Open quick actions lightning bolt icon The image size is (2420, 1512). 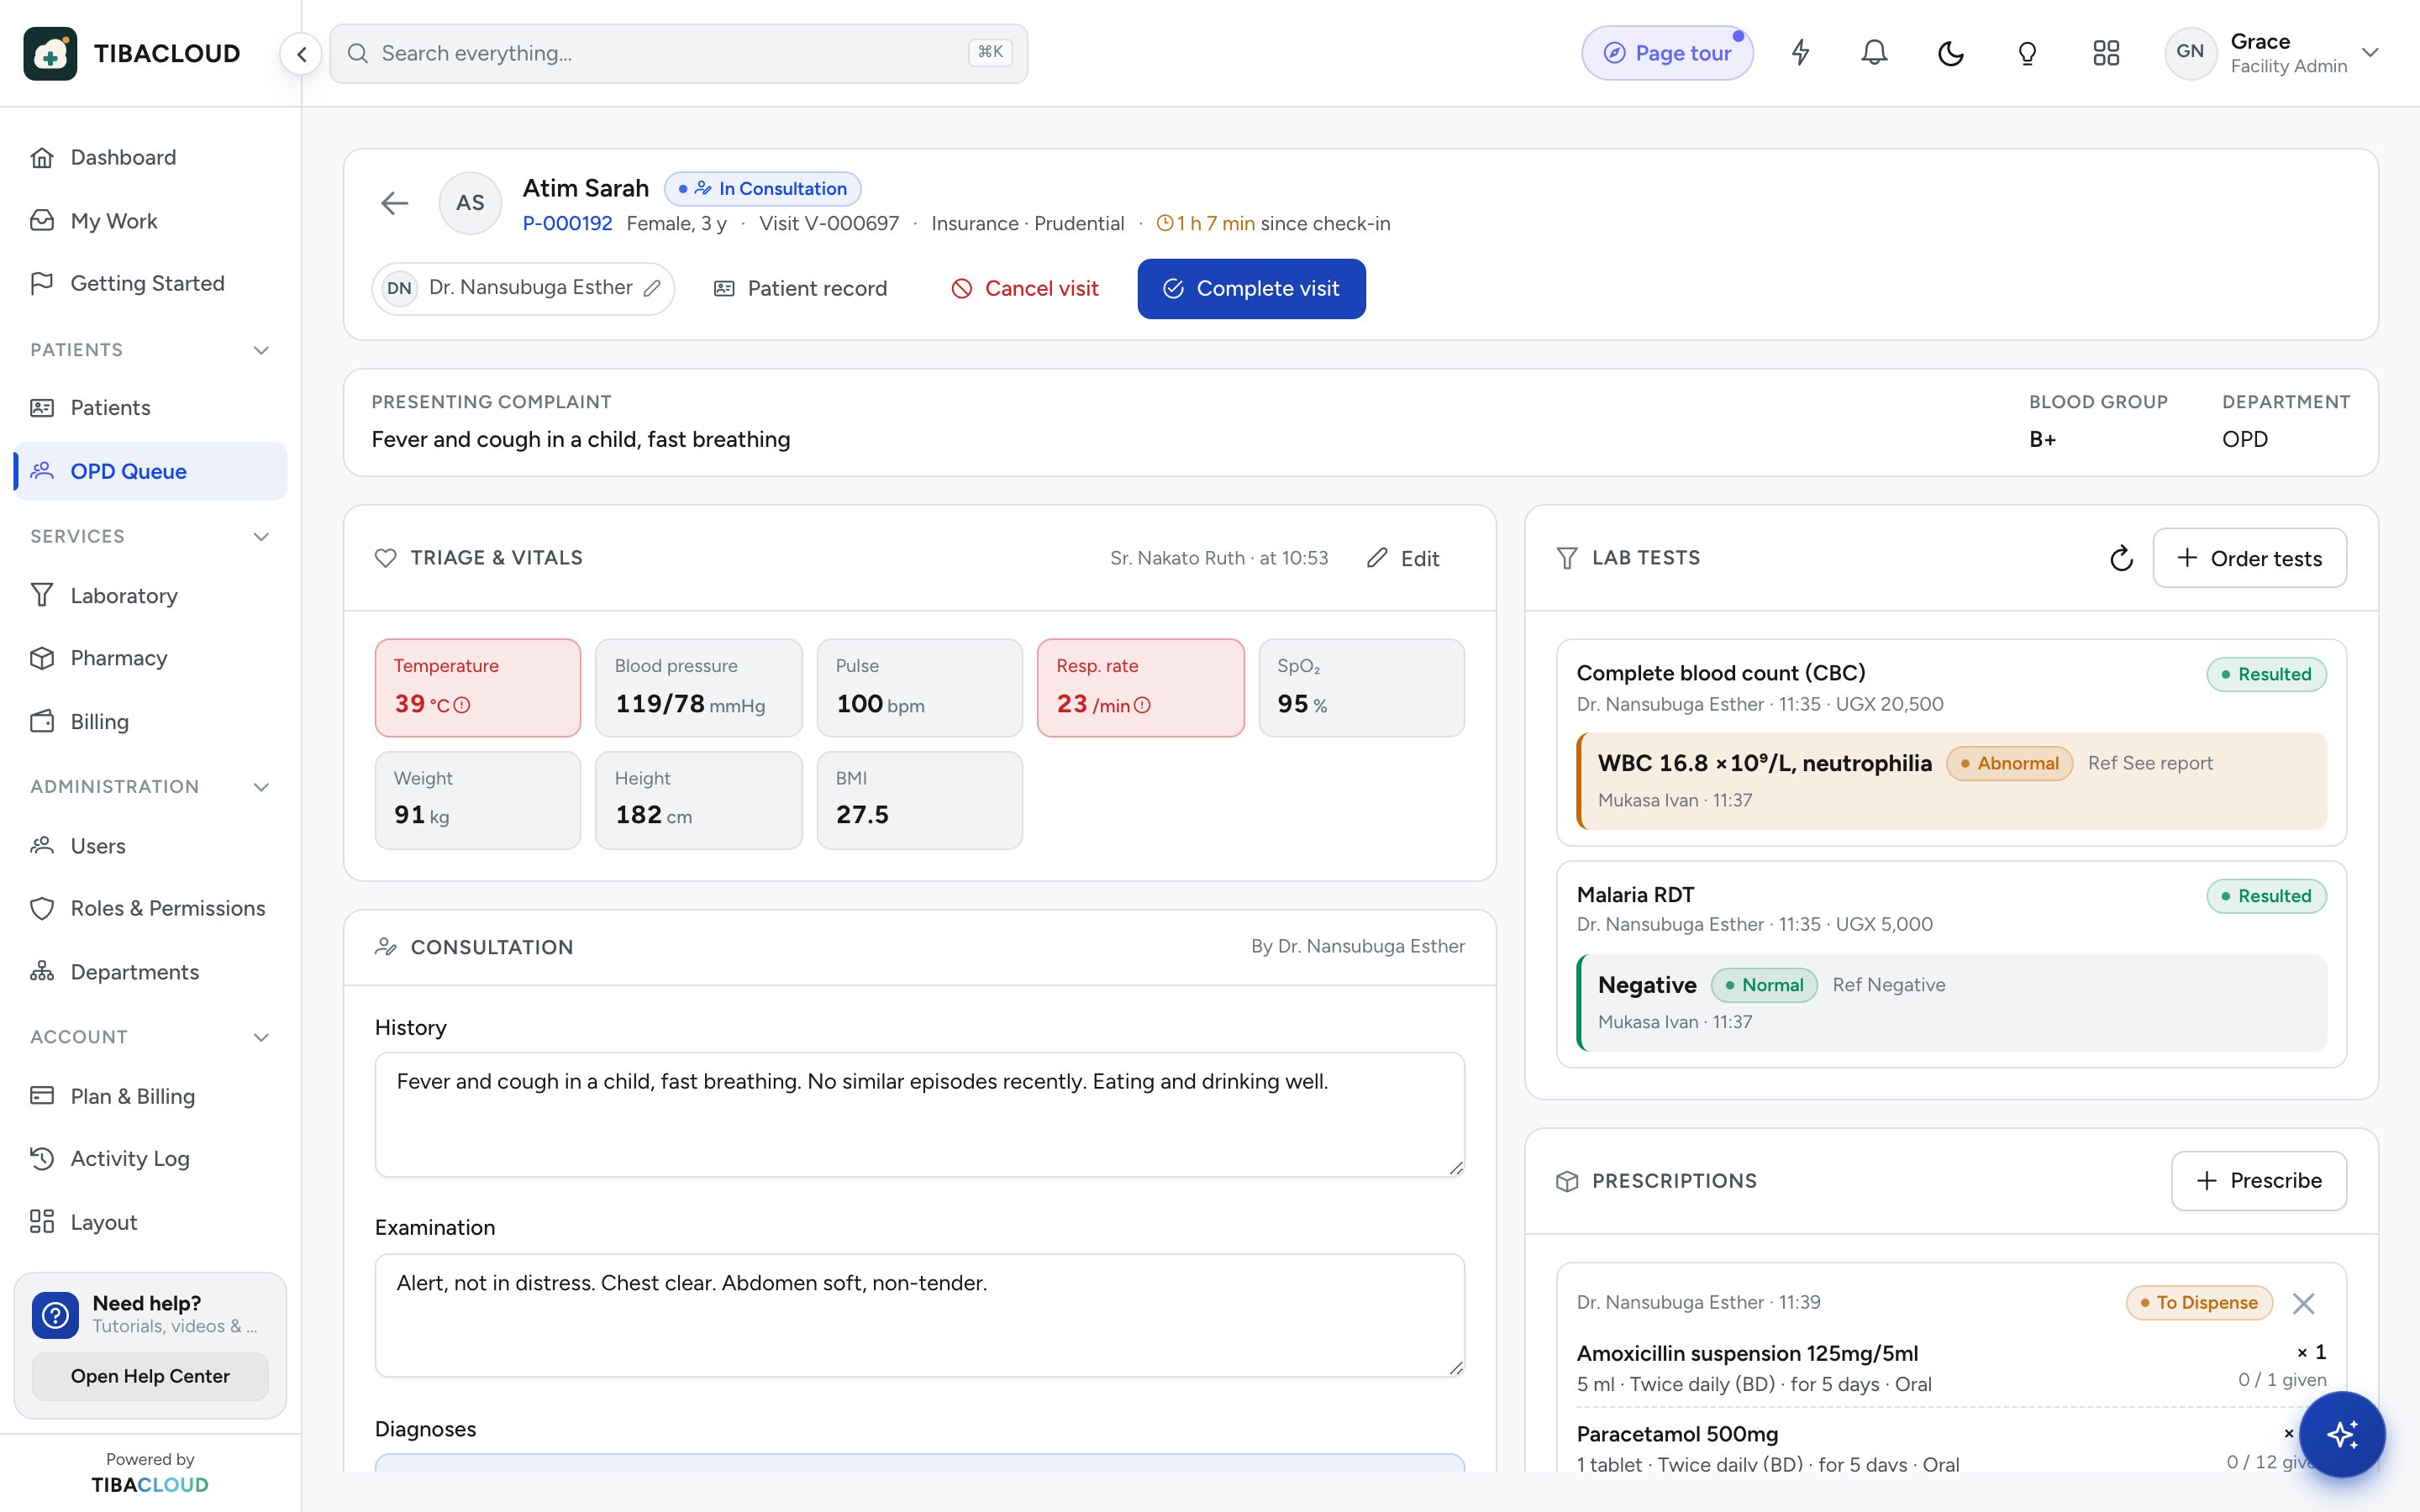pyautogui.click(x=1800, y=53)
